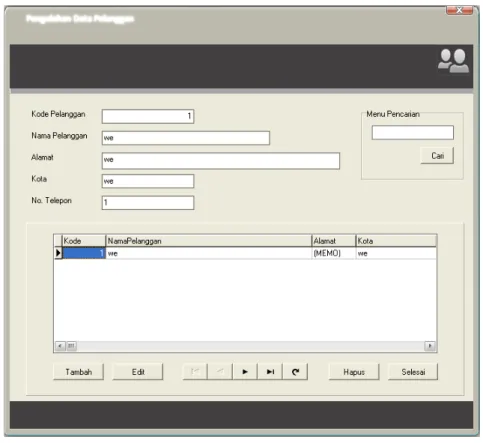
Task: Click the Alamat column header in grid
Action: point(334,241)
